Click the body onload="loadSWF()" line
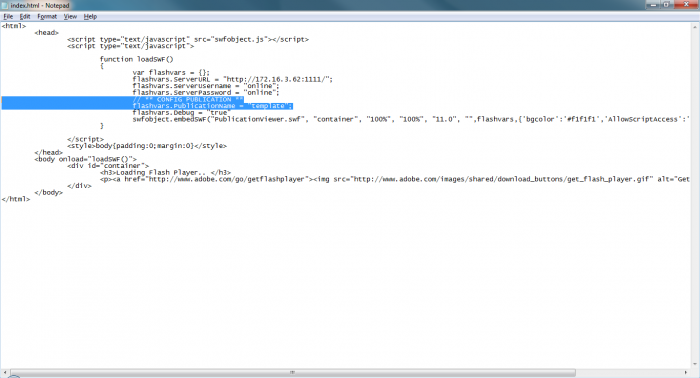The height and width of the screenshot is (378, 700). pyautogui.click(x=86, y=159)
